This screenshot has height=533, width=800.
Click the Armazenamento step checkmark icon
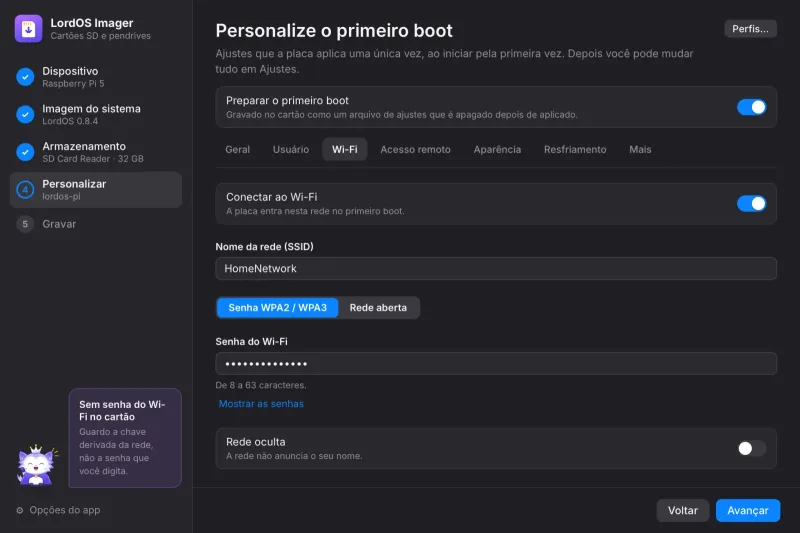[25, 152]
